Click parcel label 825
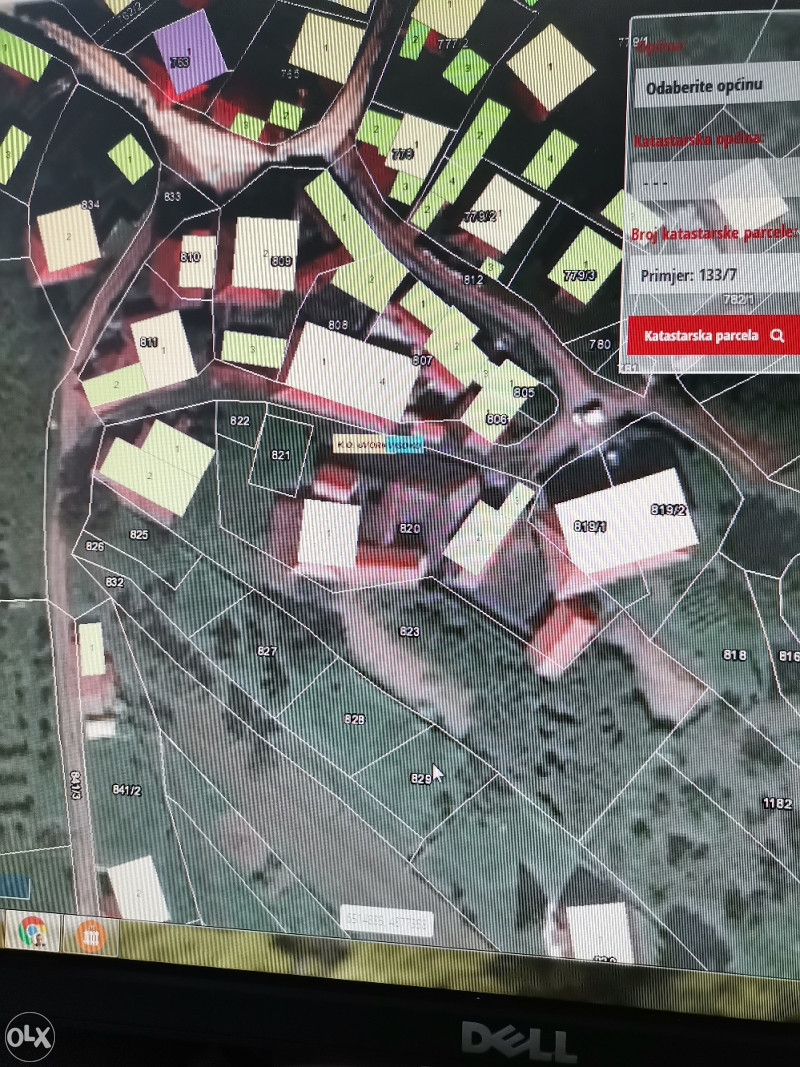 pos(139,534)
